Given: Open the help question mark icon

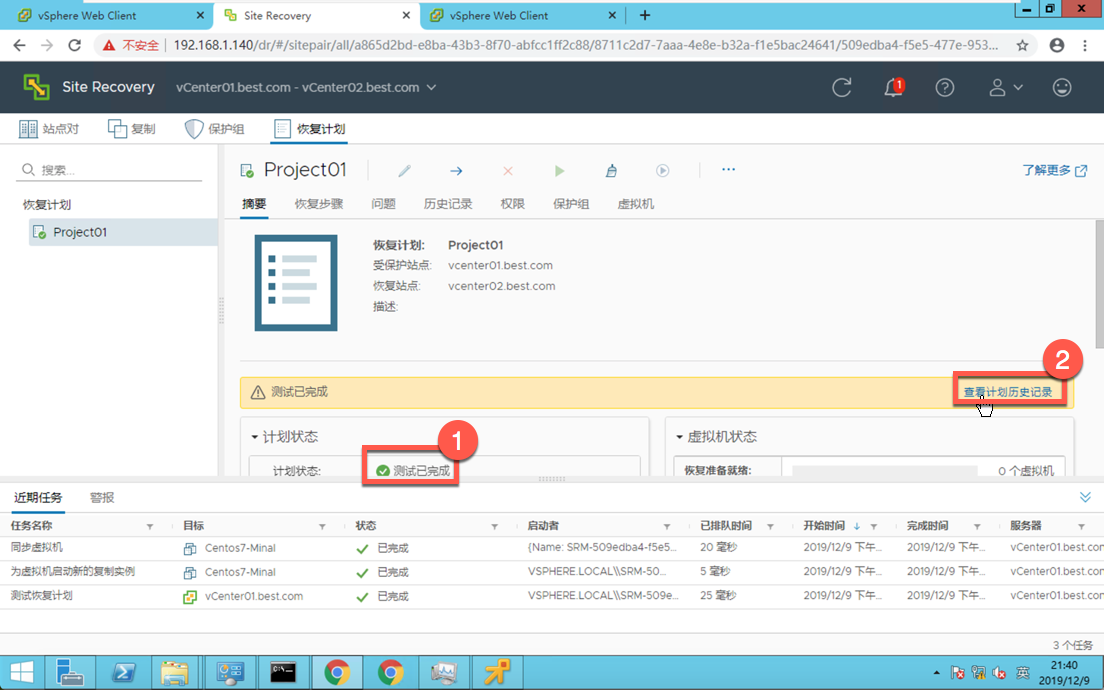Looking at the screenshot, I should (945, 87).
